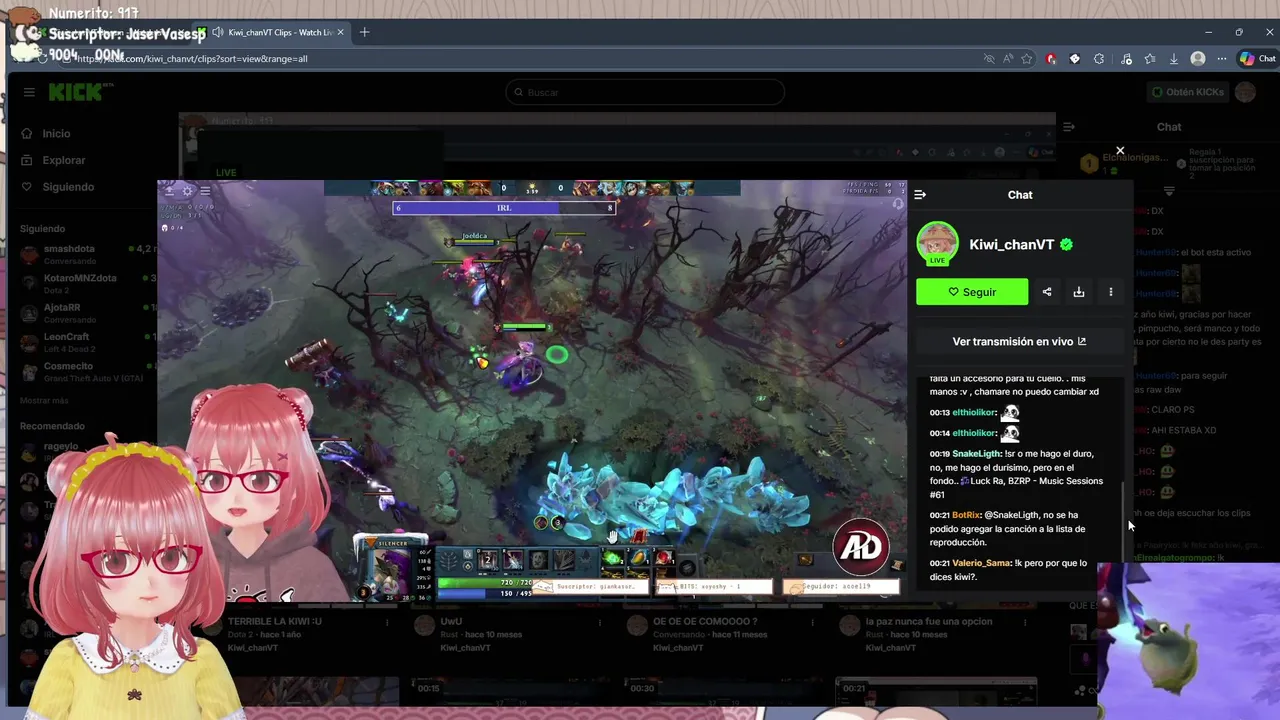Click the Obtén KICKs button

1187,92
